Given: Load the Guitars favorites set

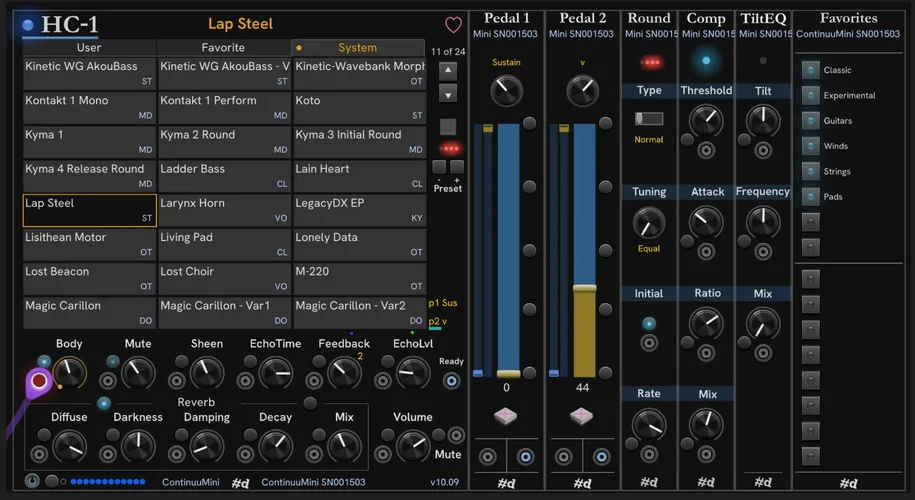Looking at the screenshot, I should [x=811, y=121].
